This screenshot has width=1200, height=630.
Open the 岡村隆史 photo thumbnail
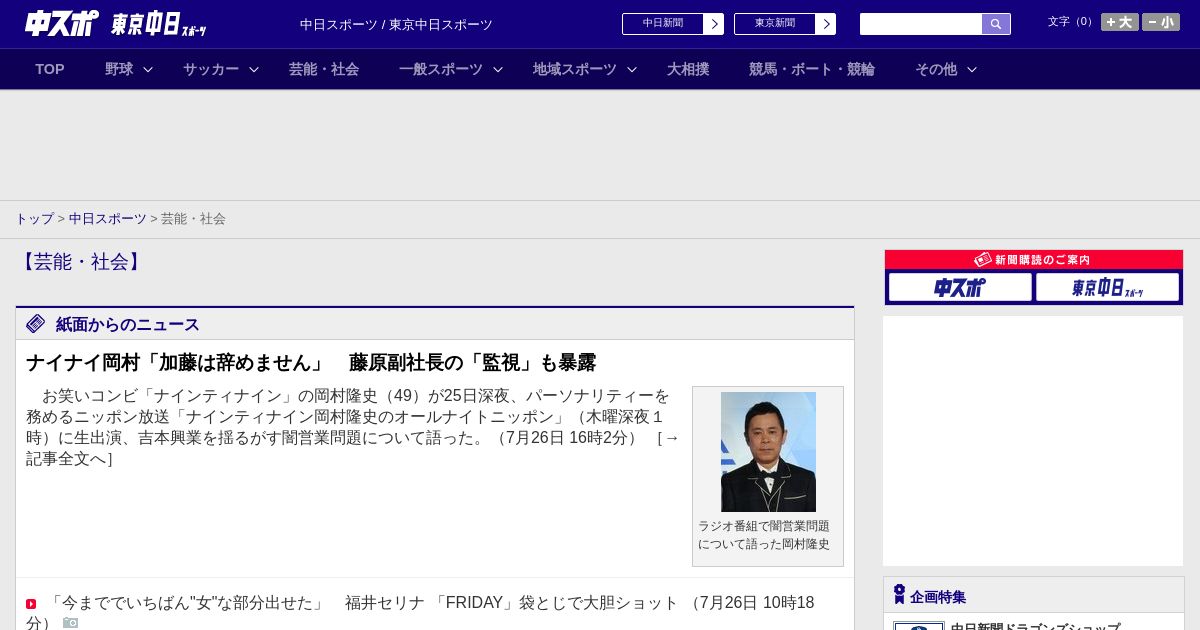768,452
